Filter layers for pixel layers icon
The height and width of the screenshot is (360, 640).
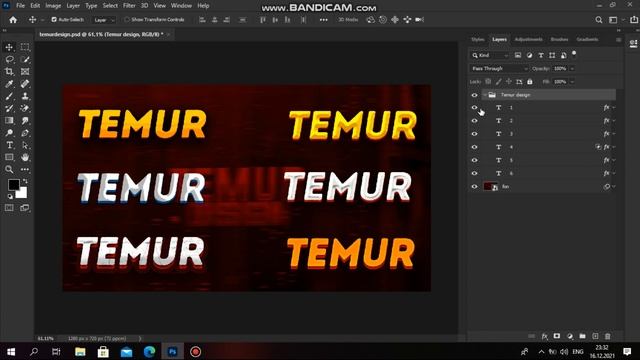tap(518, 55)
